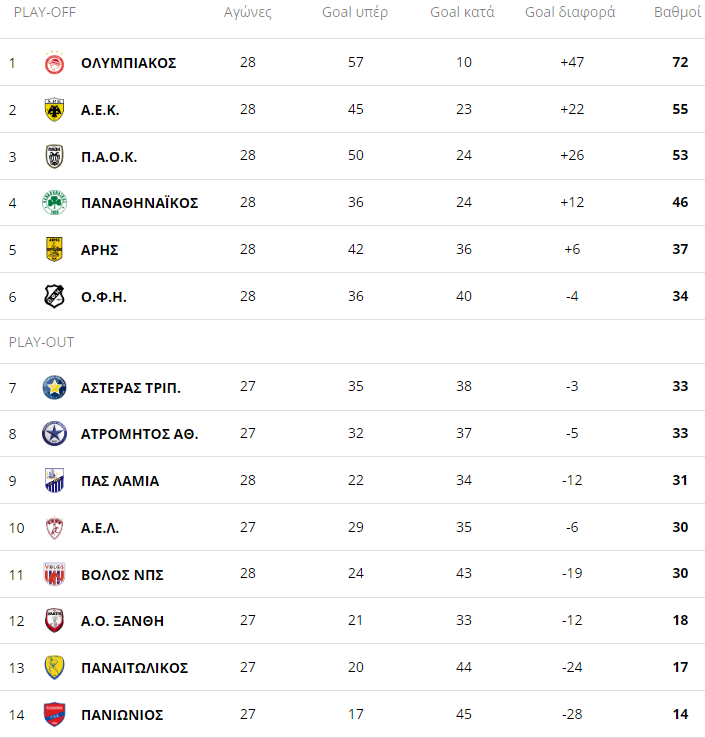Screen dimensions: 705x738
Task: Click the PAS Lamia team logo
Action: (x=54, y=481)
